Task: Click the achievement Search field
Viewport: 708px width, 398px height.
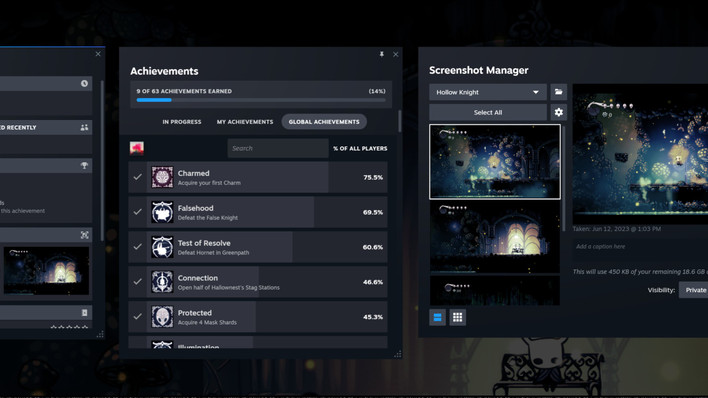Action: point(278,148)
